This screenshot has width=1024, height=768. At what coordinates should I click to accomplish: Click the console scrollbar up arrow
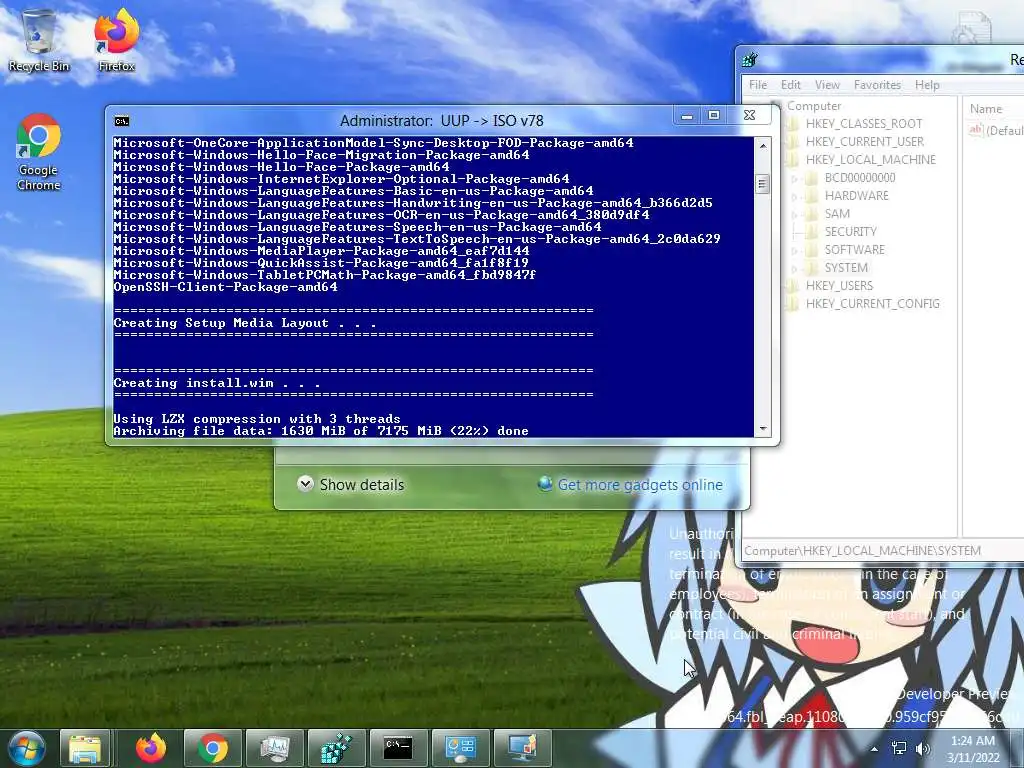pyautogui.click(x=762, y=146)
